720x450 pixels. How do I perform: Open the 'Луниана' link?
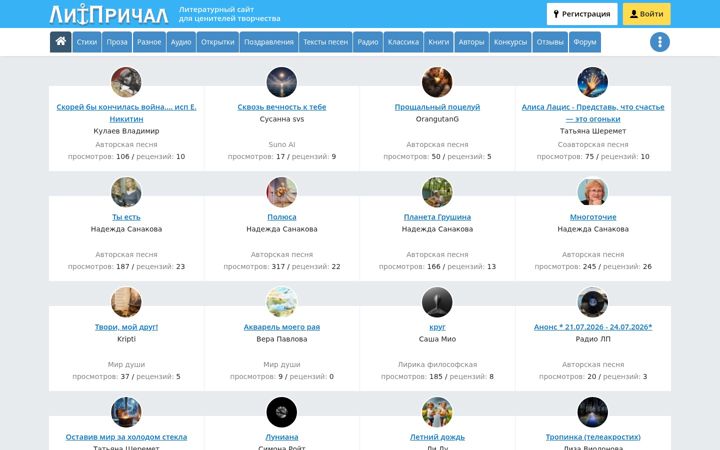[281, 437]
